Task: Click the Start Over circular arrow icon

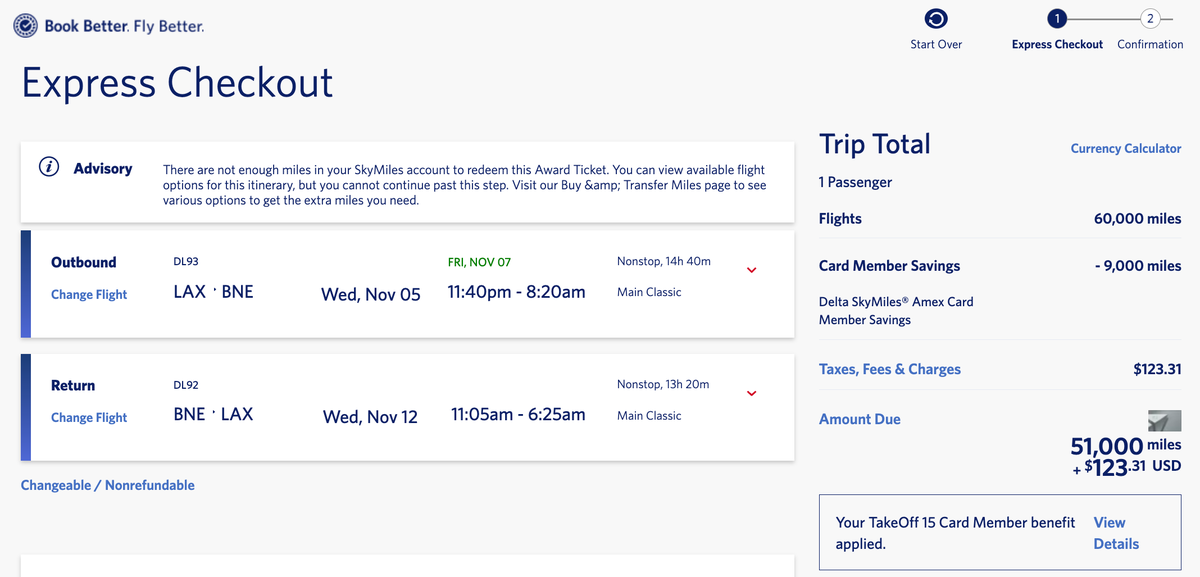Action: pyautogui.click(x=936, y=18)
